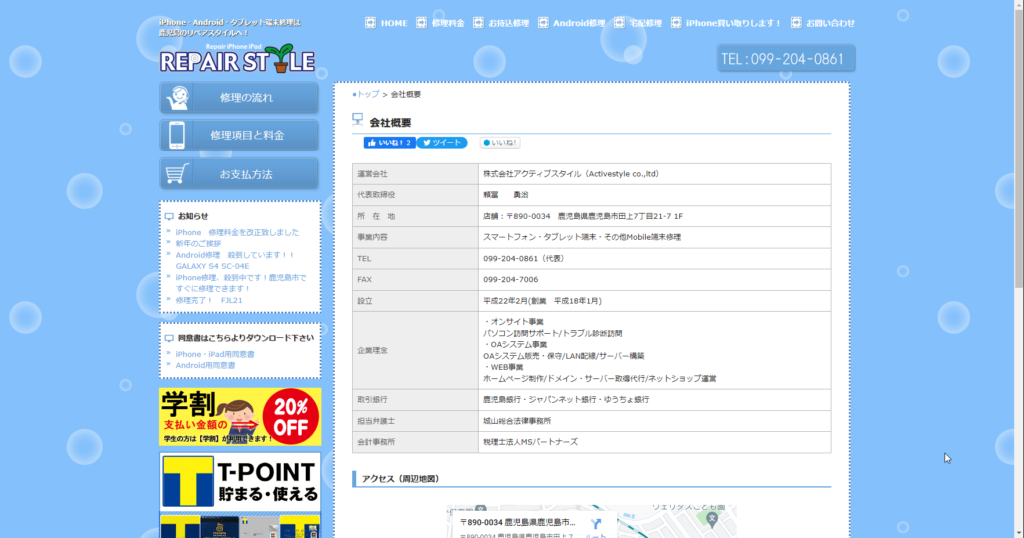Screen dimensions: 1024x538
Task: Click the アクセス(周辺地図) heading
Action: point(400,479)
